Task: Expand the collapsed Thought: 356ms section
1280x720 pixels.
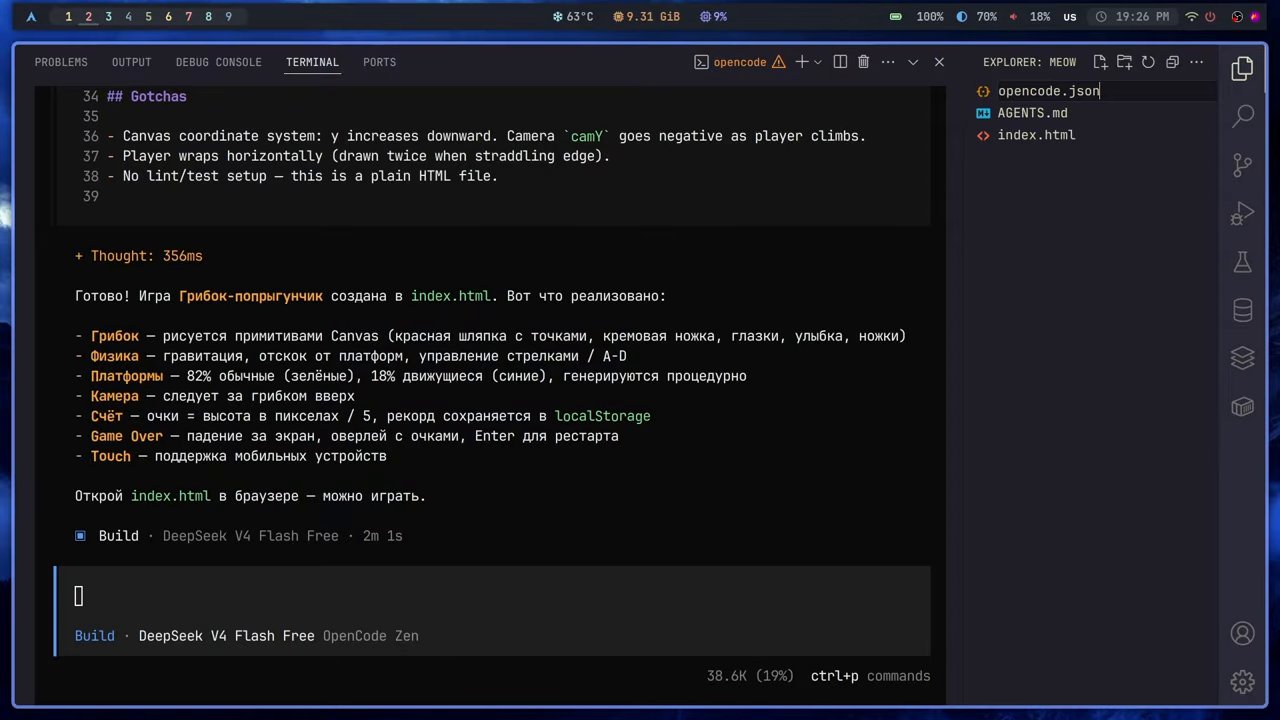Action: (x=139, y=256)
